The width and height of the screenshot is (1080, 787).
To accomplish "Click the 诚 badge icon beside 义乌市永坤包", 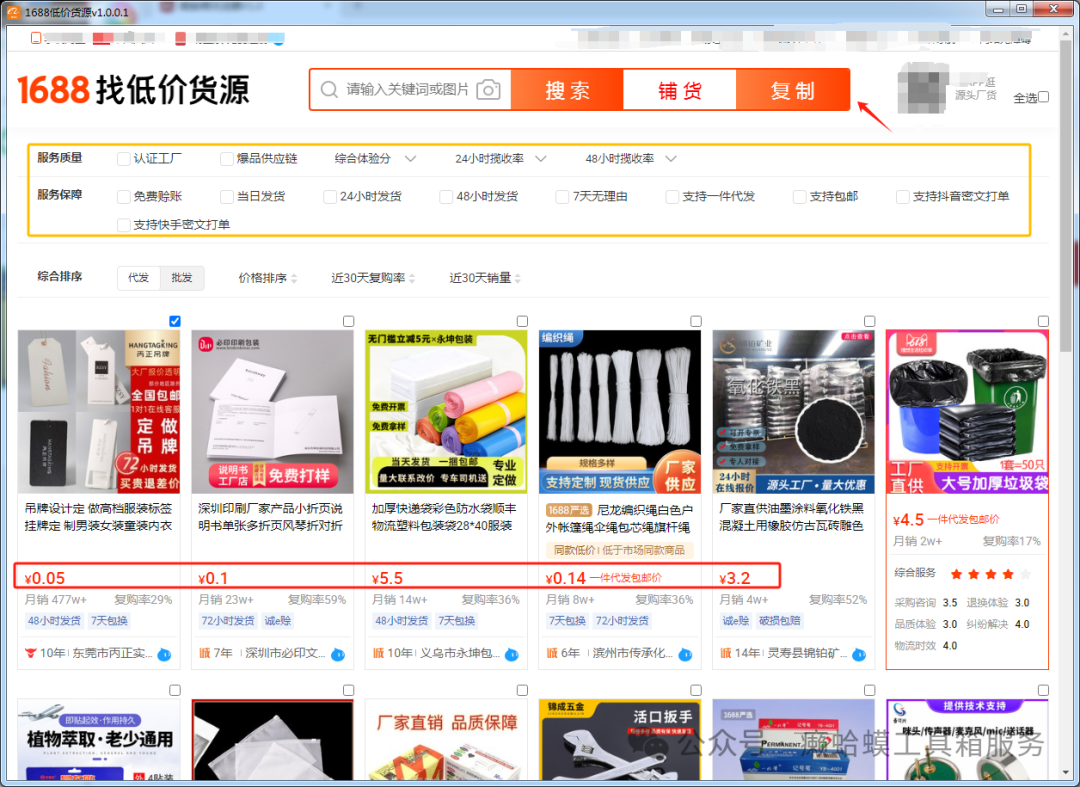I will 378,653.
